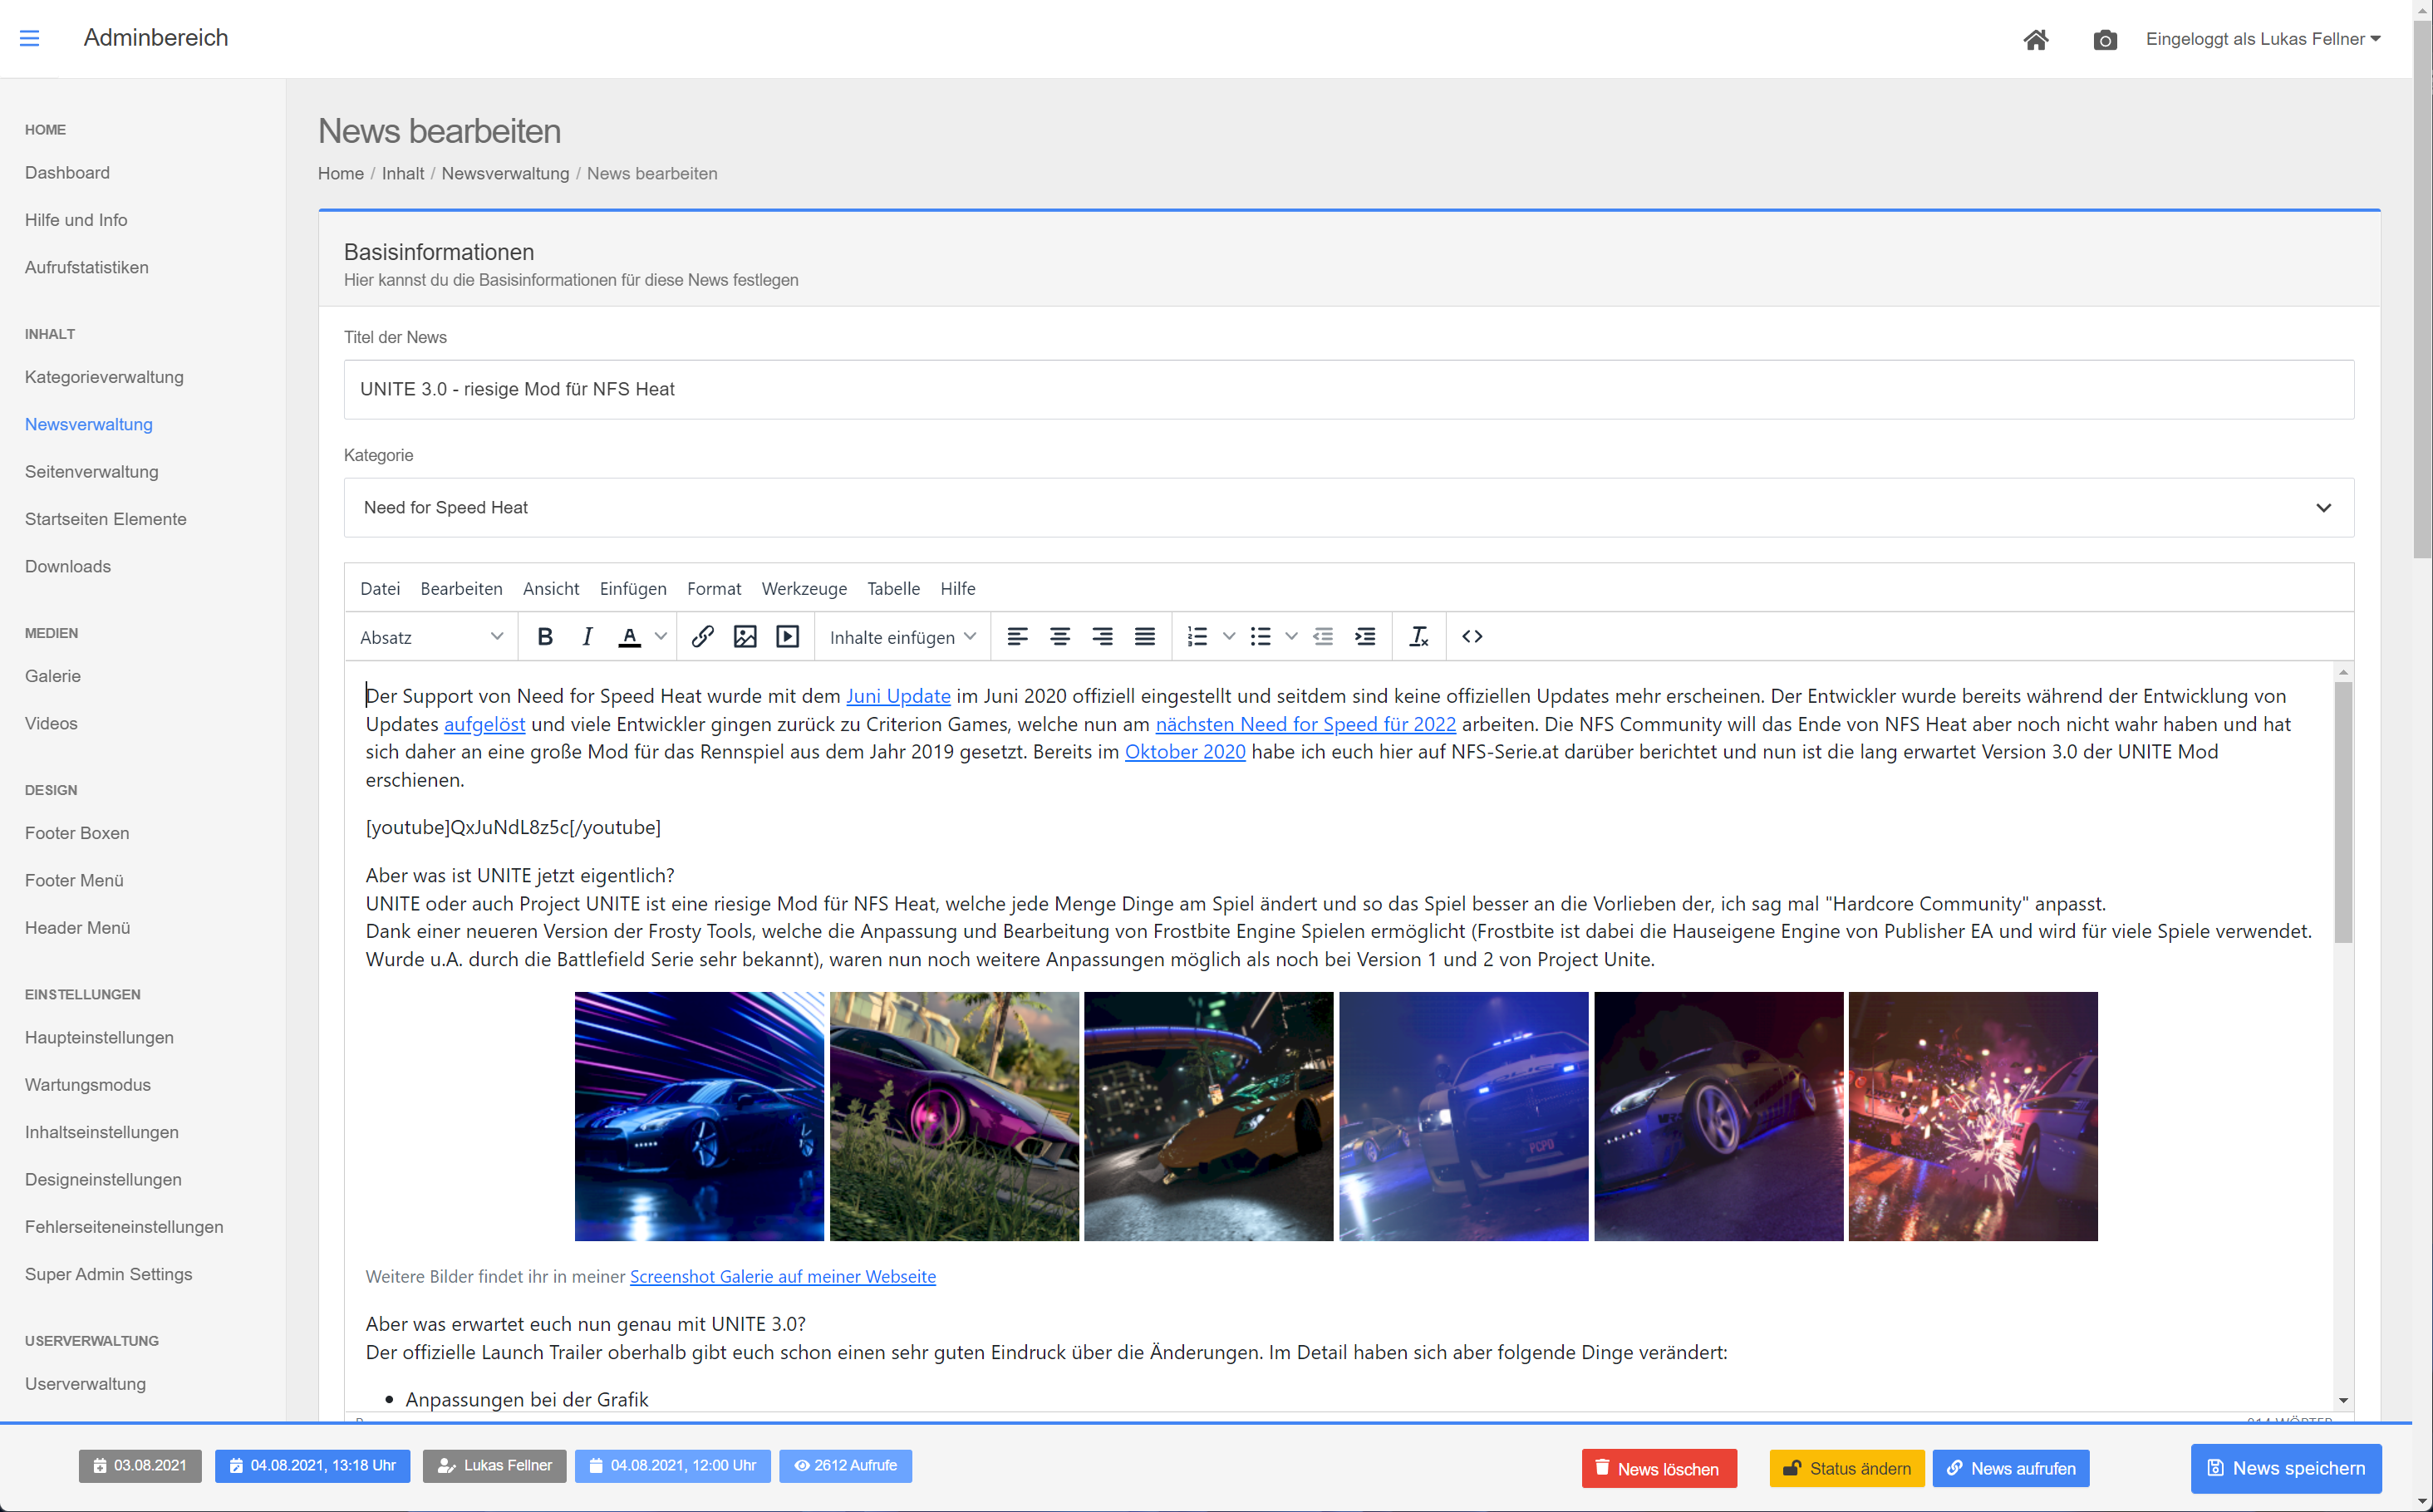Select the fireworks car image

point(1973,1116)
